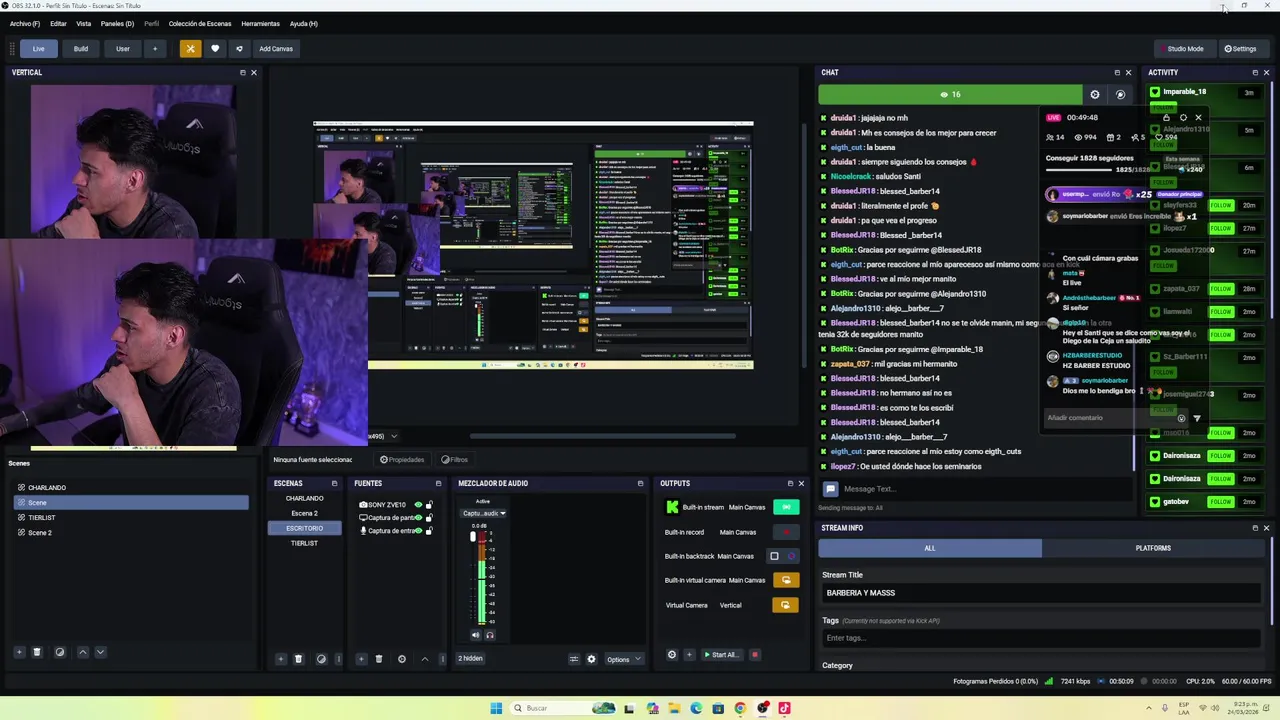
Task: Click Add Canvas button
Action: click(x=276, y=48)
